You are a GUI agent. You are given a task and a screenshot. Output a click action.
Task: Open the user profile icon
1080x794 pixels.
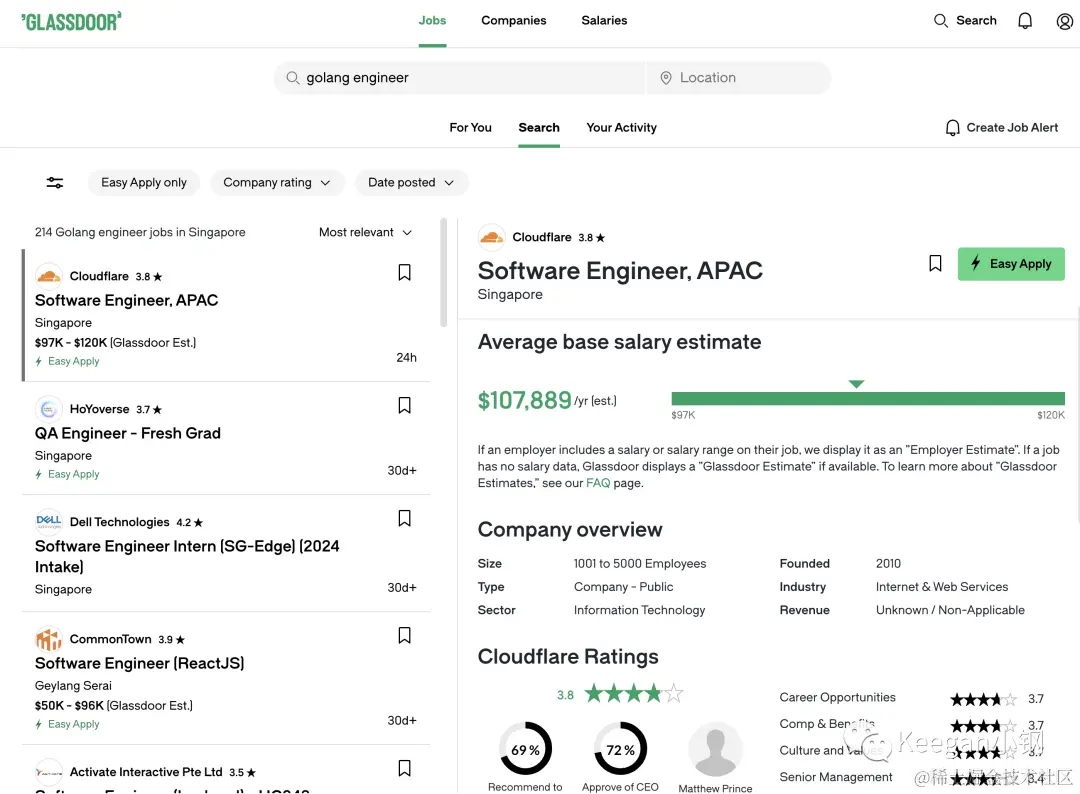tap(1065, 21)
